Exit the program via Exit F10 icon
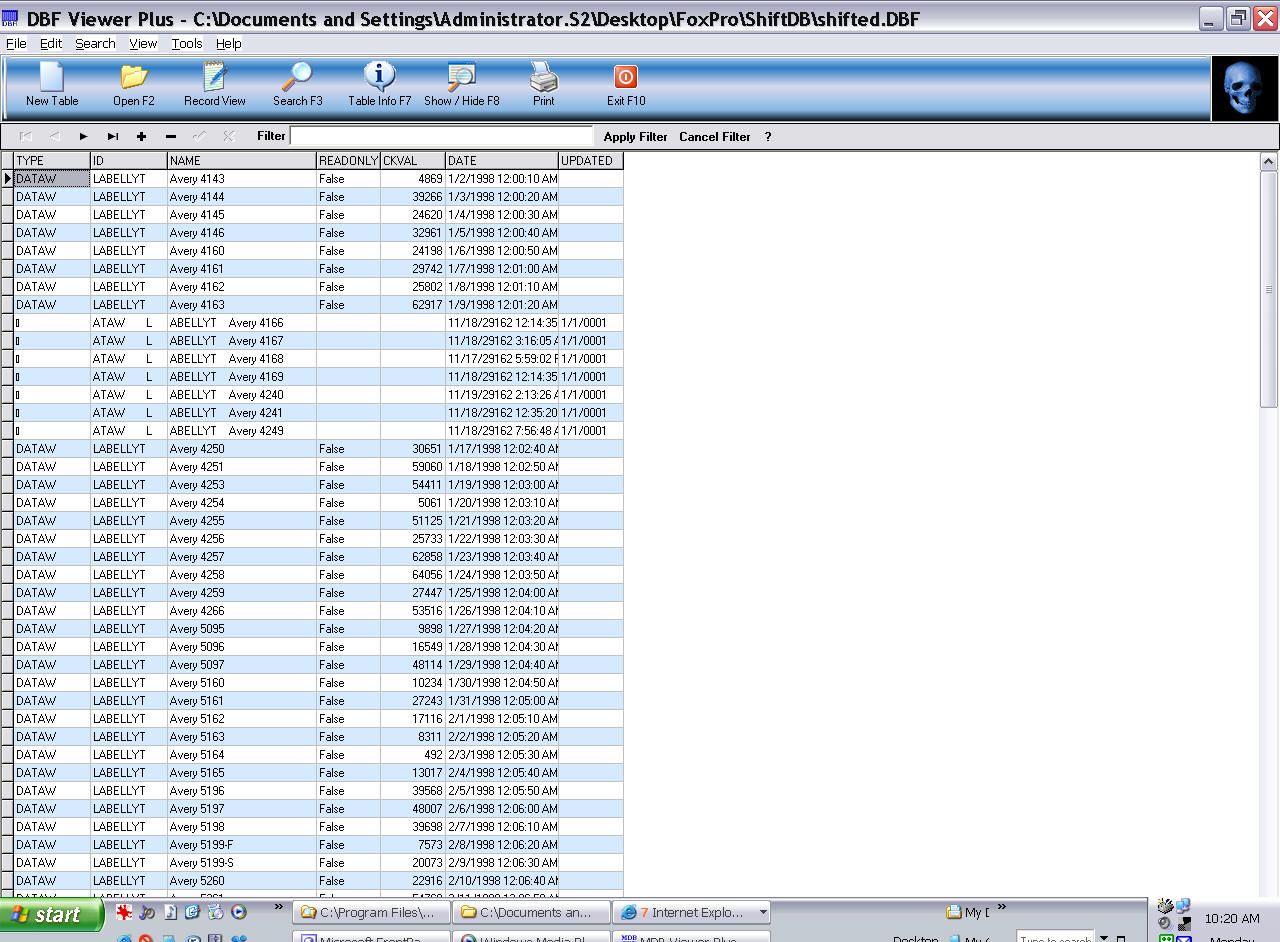 (626, 78)
